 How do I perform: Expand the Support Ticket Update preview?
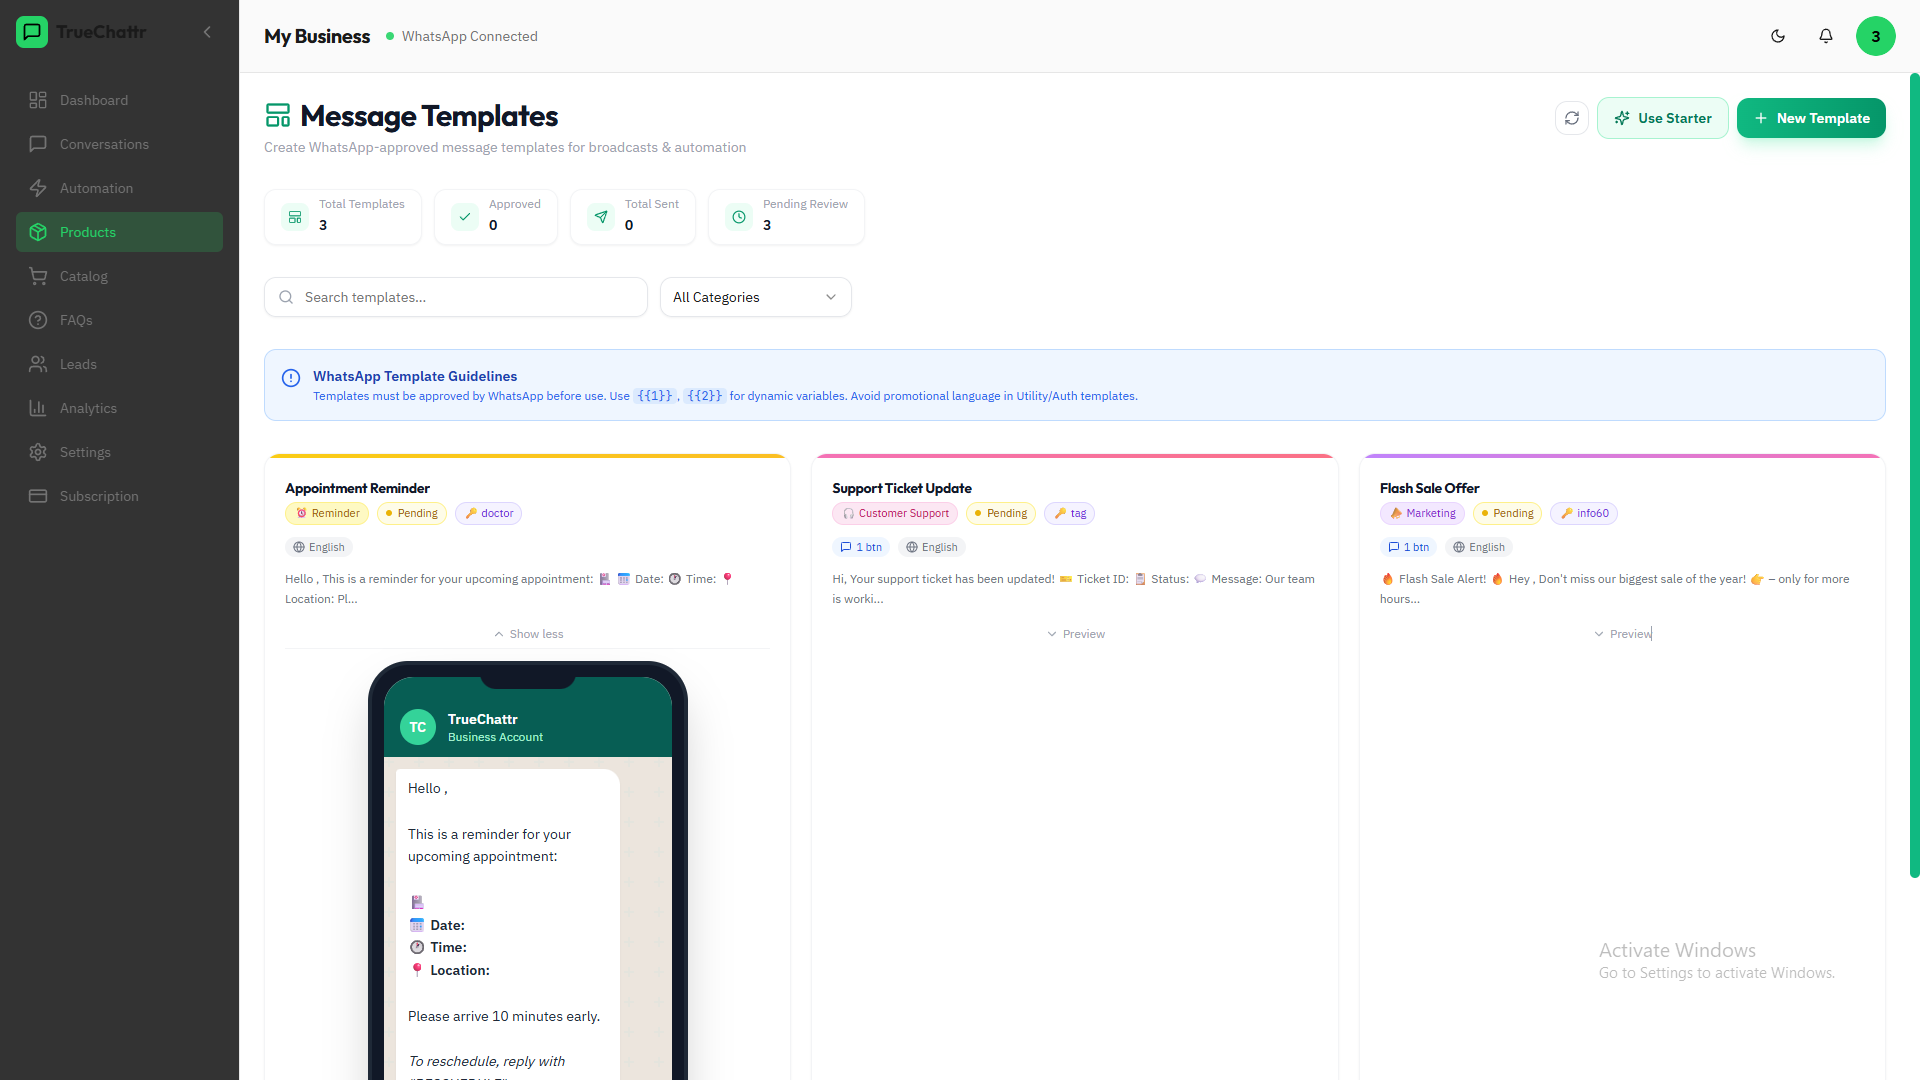tap(1075, 633)
